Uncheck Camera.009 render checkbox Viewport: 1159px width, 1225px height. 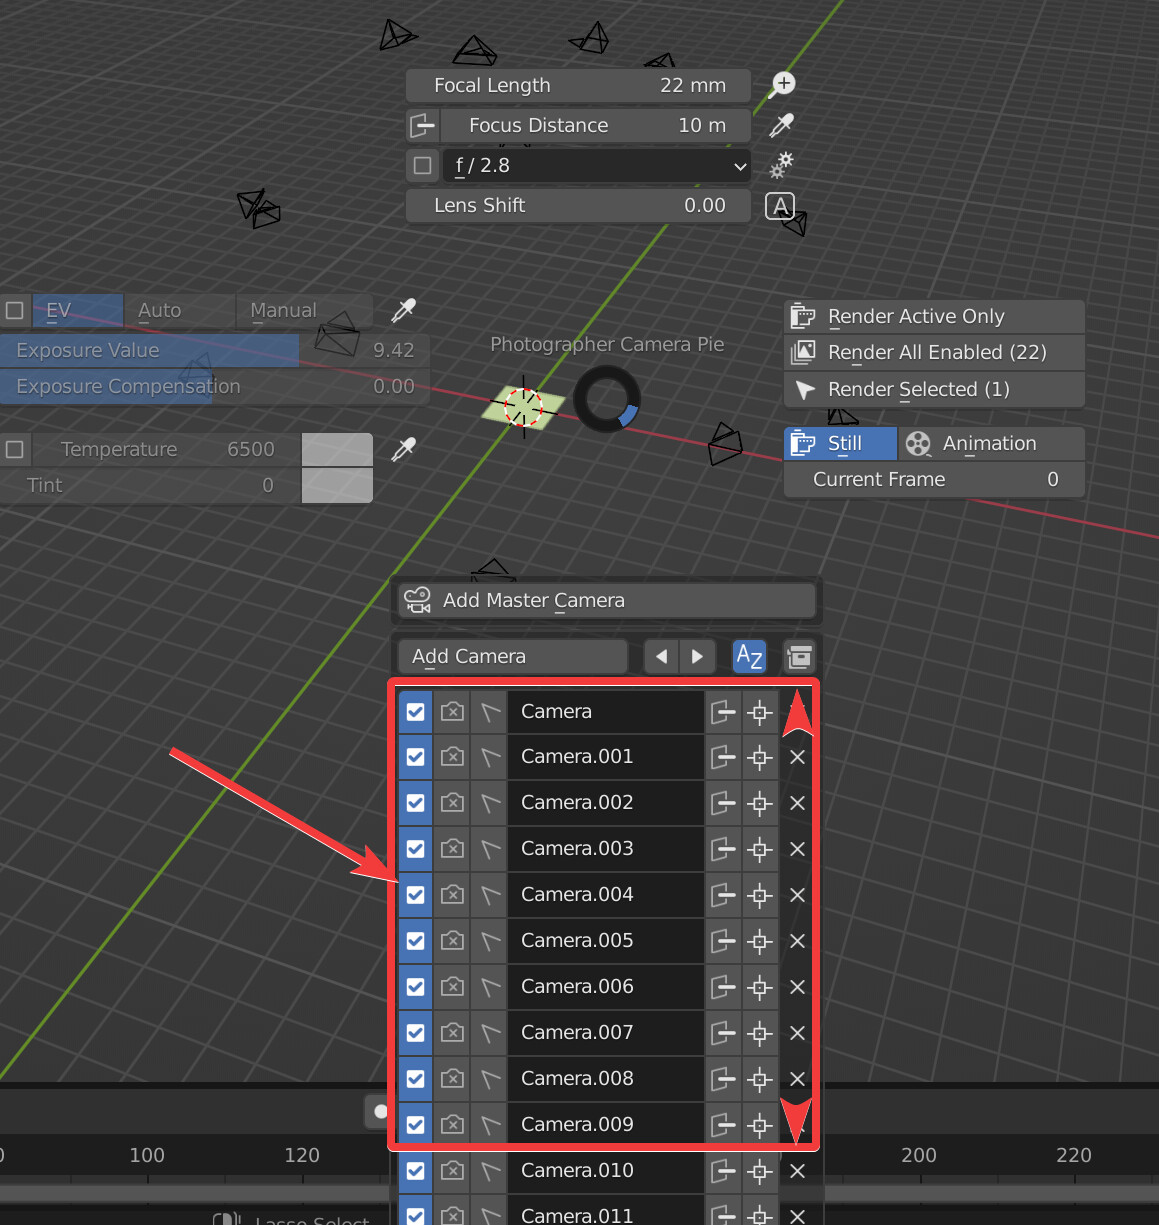[415, 1125]
